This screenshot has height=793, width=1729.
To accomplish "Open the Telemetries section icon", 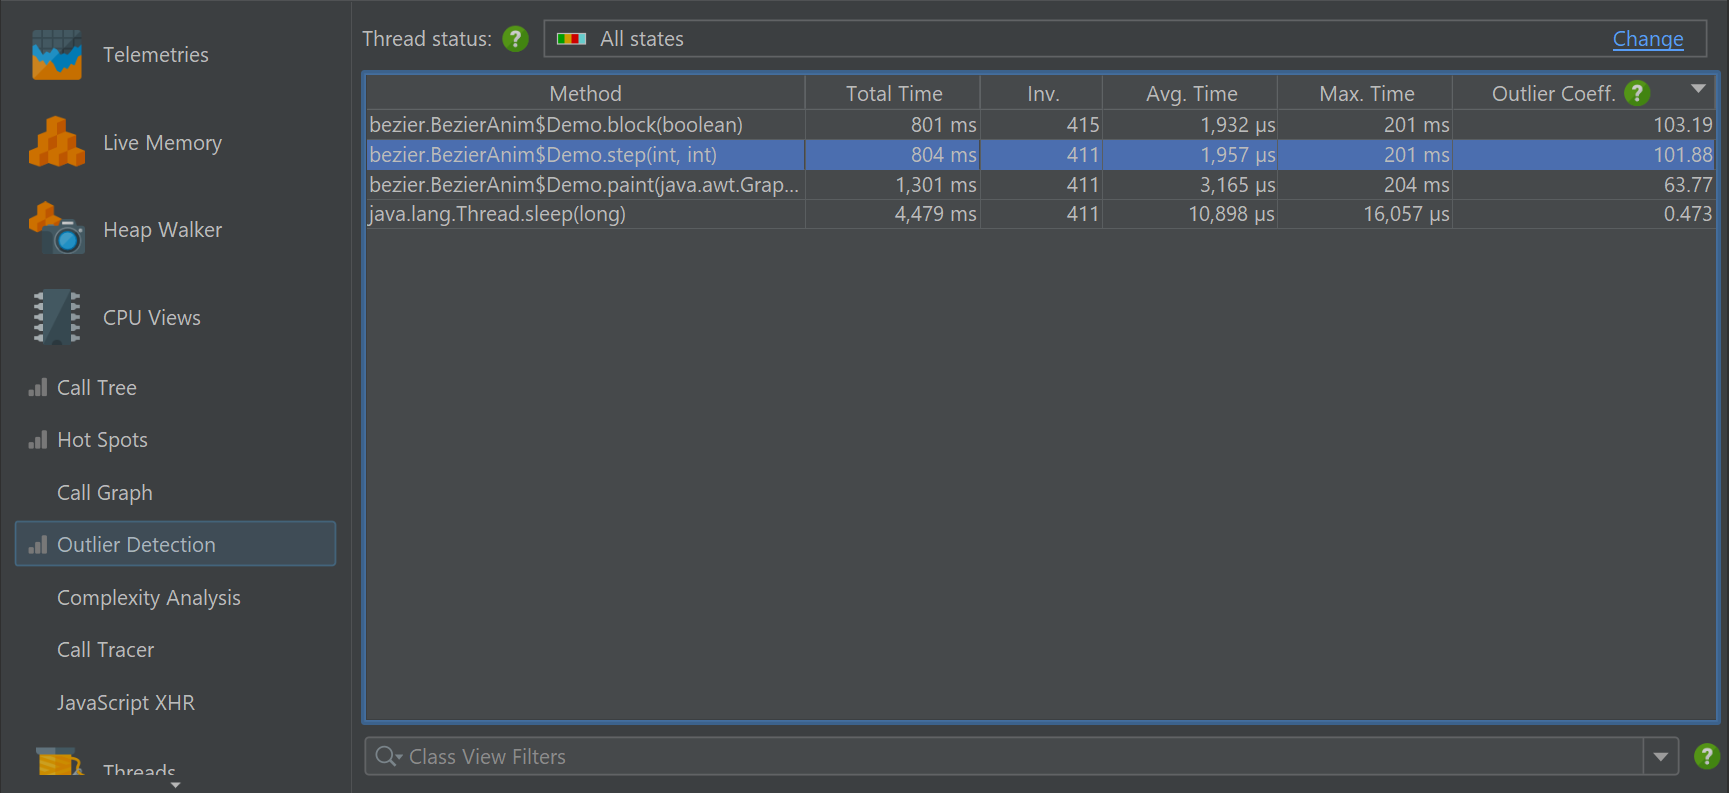I will [x=56, y=55].
